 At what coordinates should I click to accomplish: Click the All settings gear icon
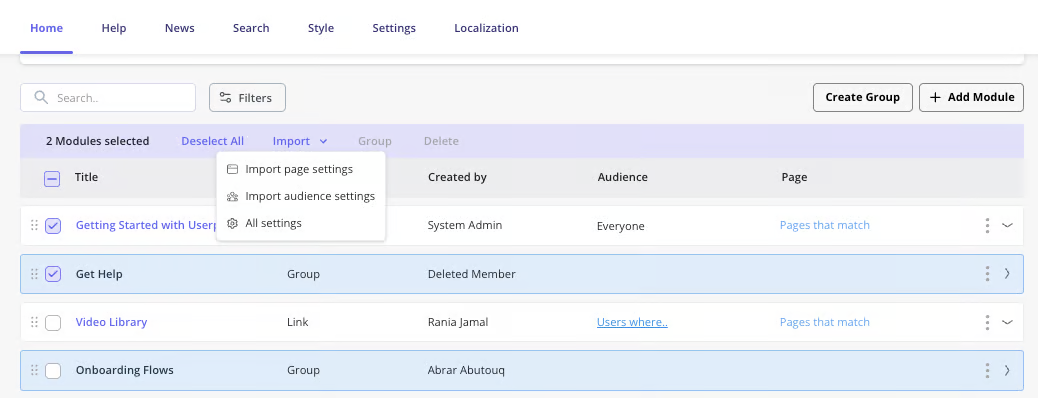(x=232, y=223)
